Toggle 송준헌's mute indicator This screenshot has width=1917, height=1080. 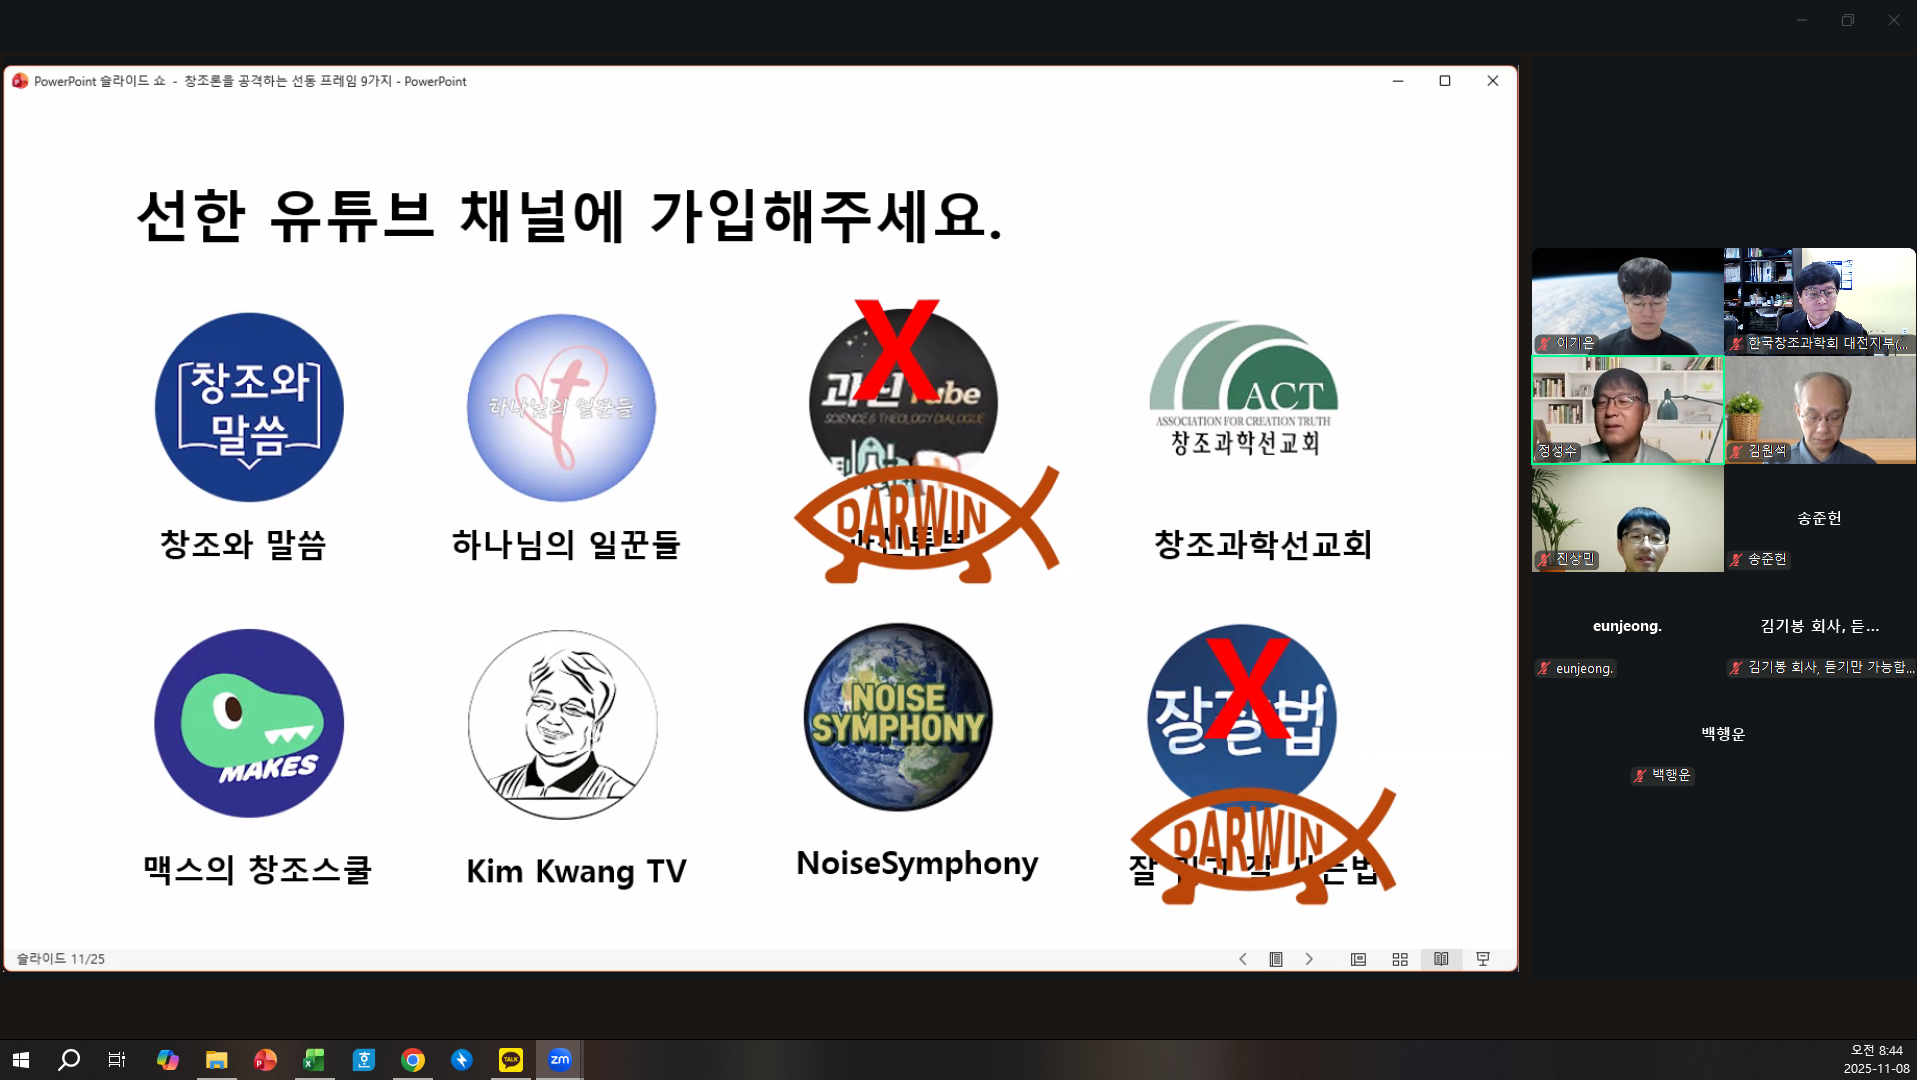[1737, 559]
